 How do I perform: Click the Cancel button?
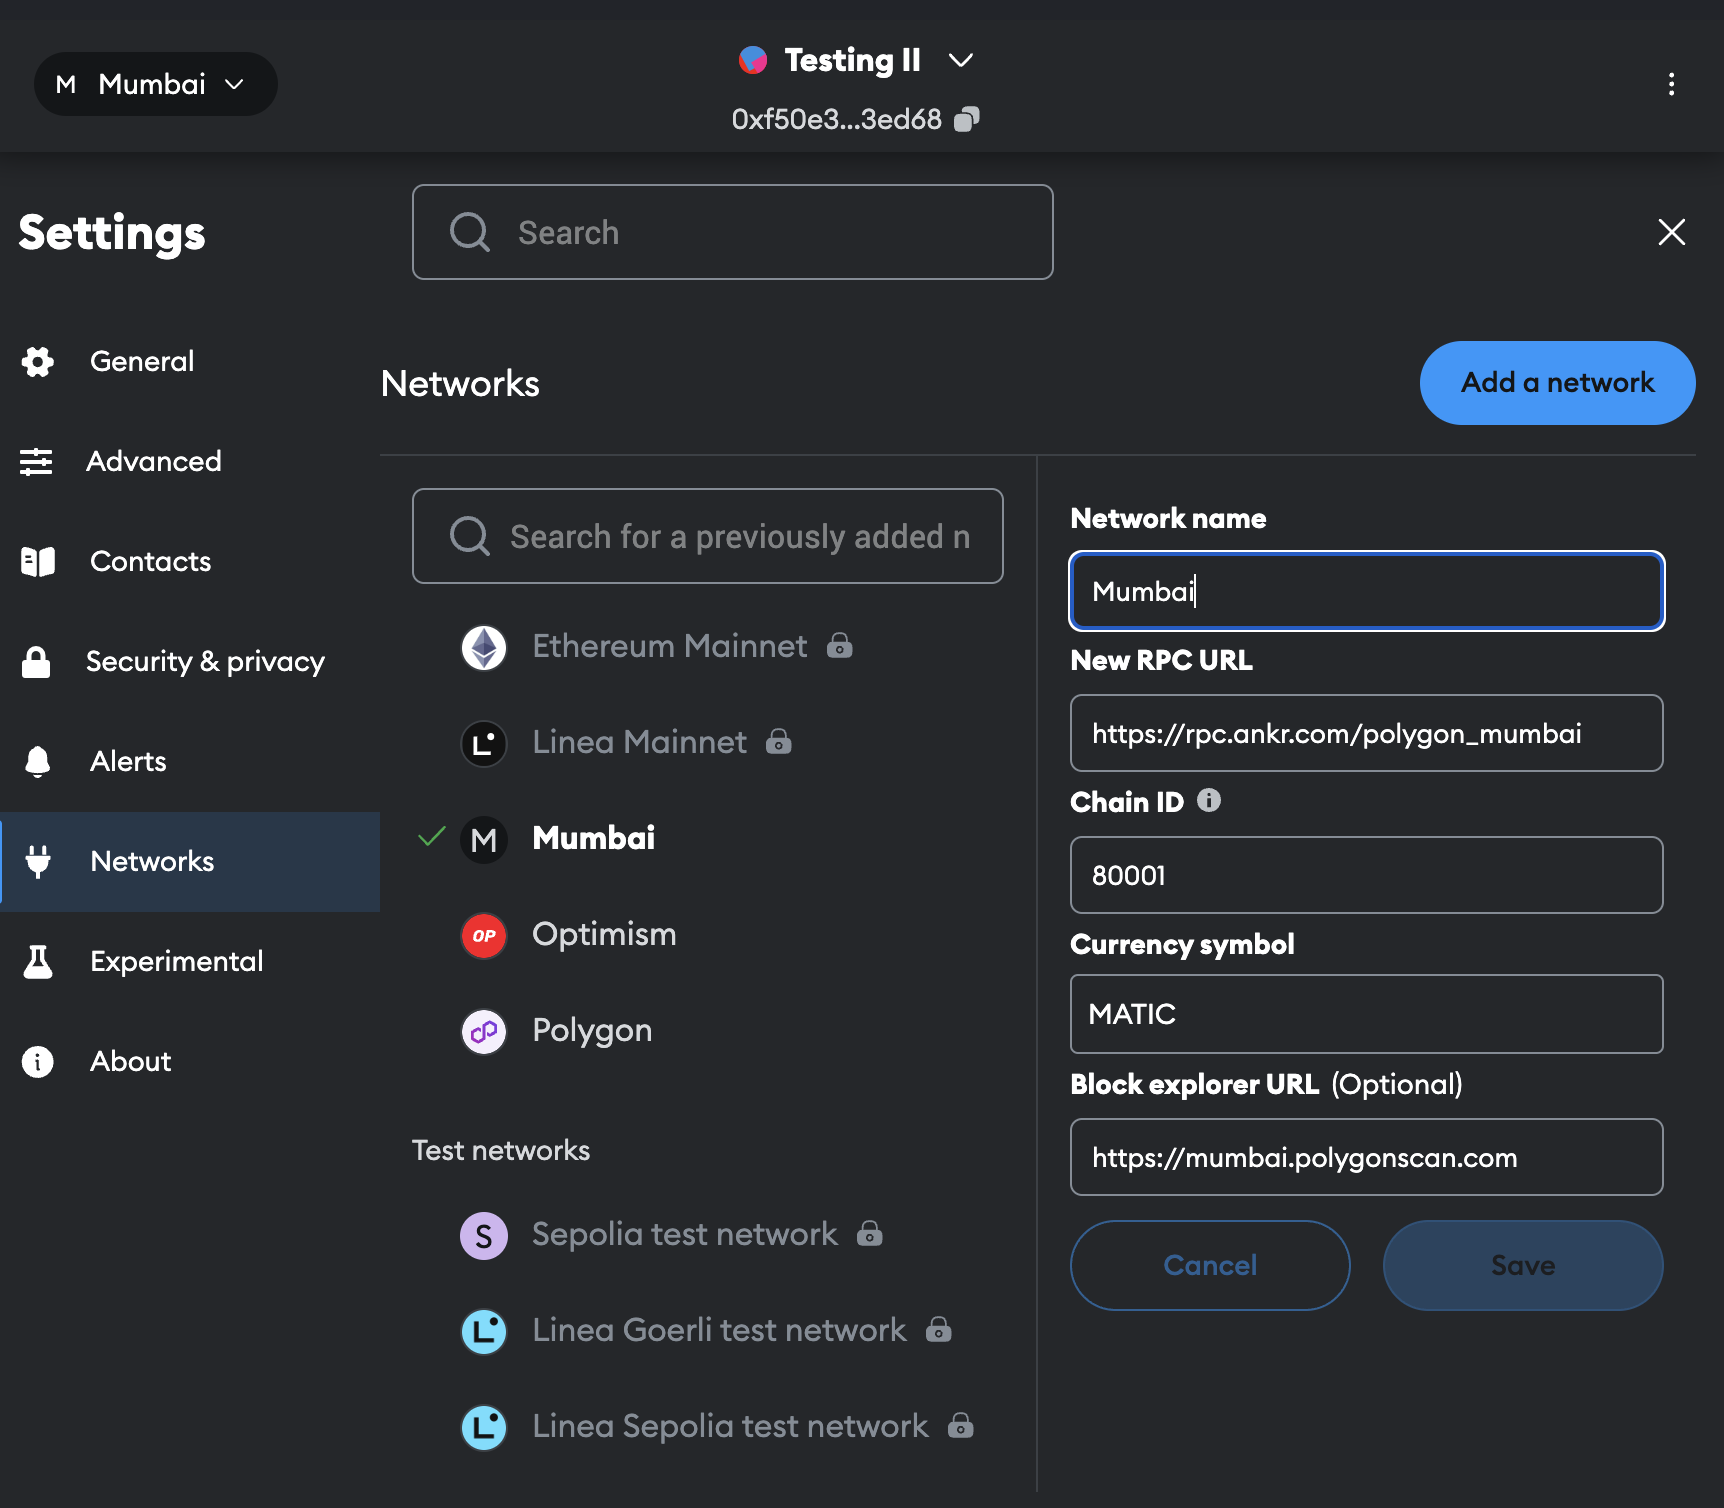pos(1210,1265)
